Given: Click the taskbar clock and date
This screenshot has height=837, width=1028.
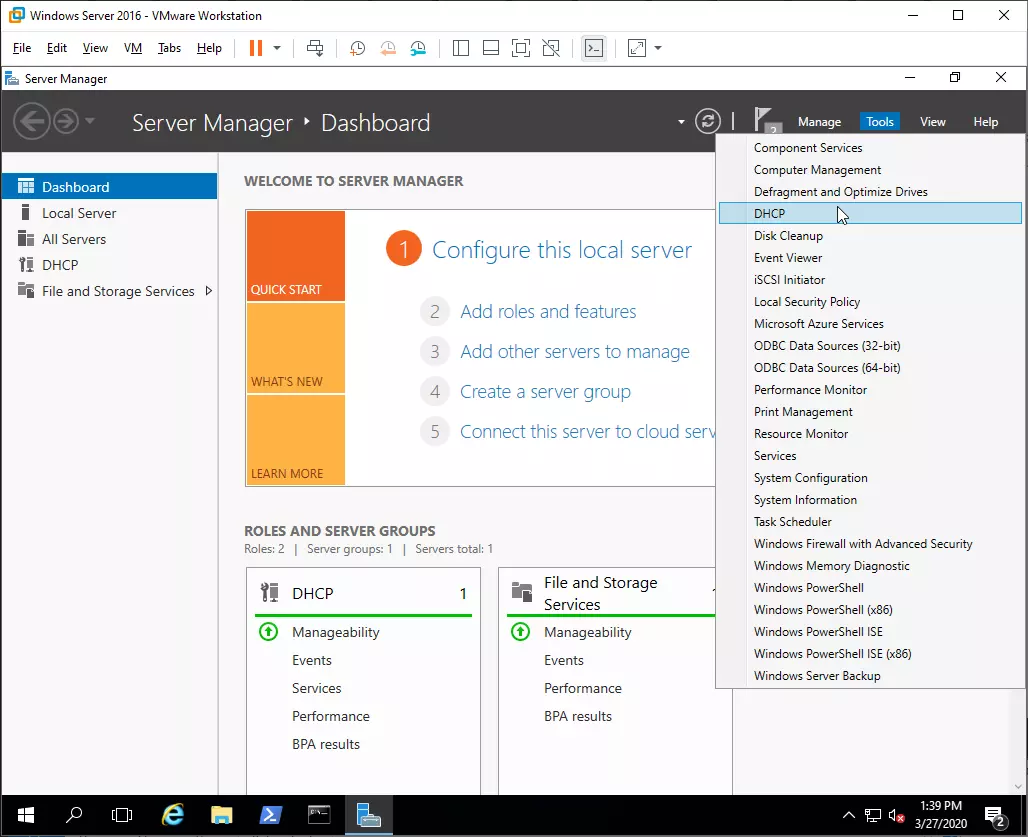Looking at the screenshot, I should (x=941, y=815).
